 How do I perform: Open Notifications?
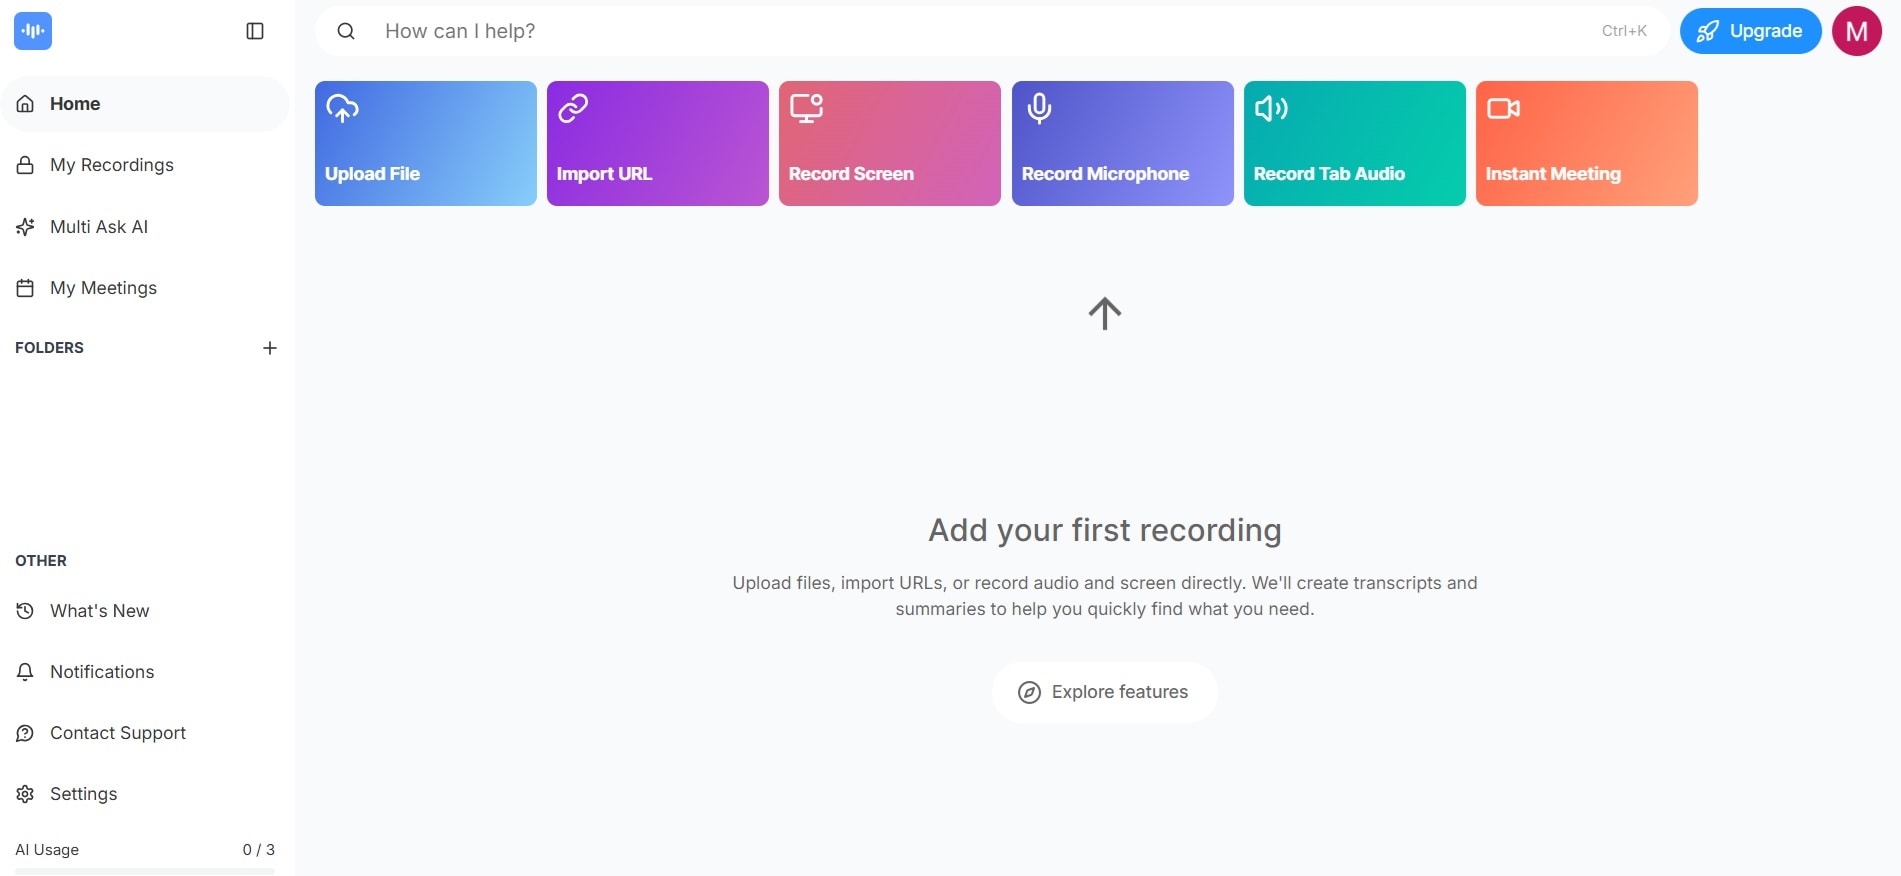click(145, 672)
